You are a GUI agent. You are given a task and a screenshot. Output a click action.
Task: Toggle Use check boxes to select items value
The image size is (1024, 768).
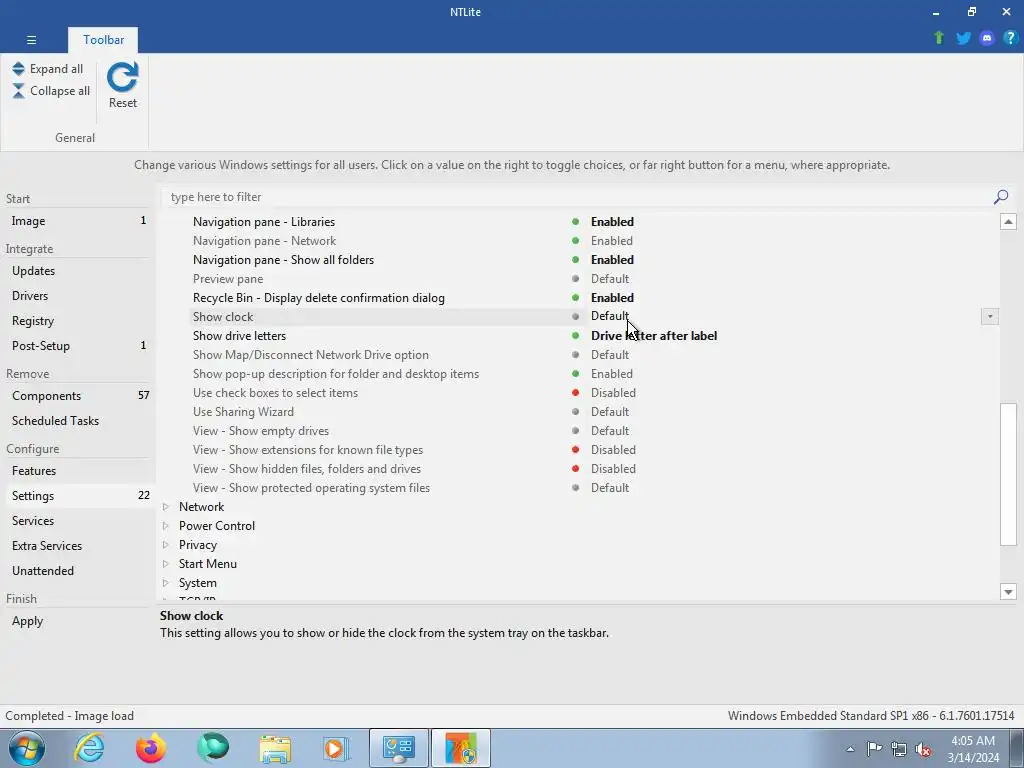pos(613,393)
